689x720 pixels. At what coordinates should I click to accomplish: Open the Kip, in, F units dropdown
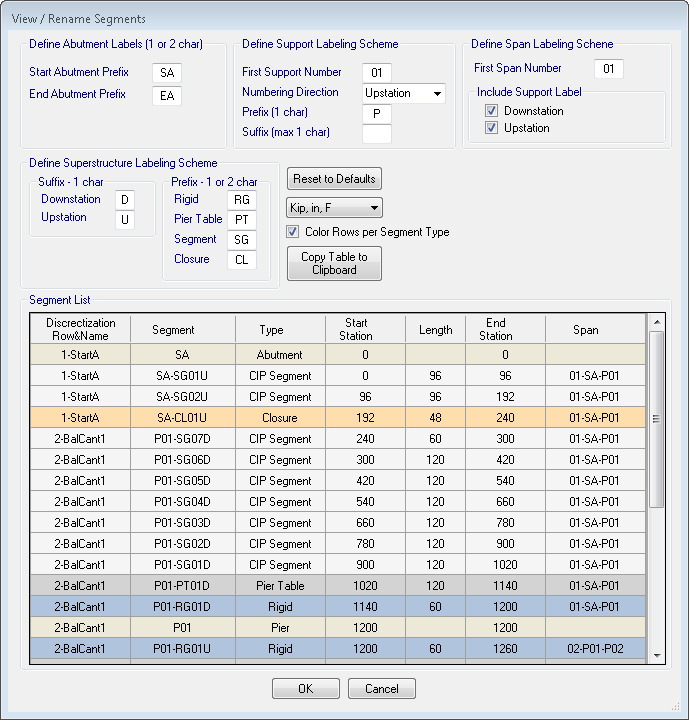coord(334,207)
